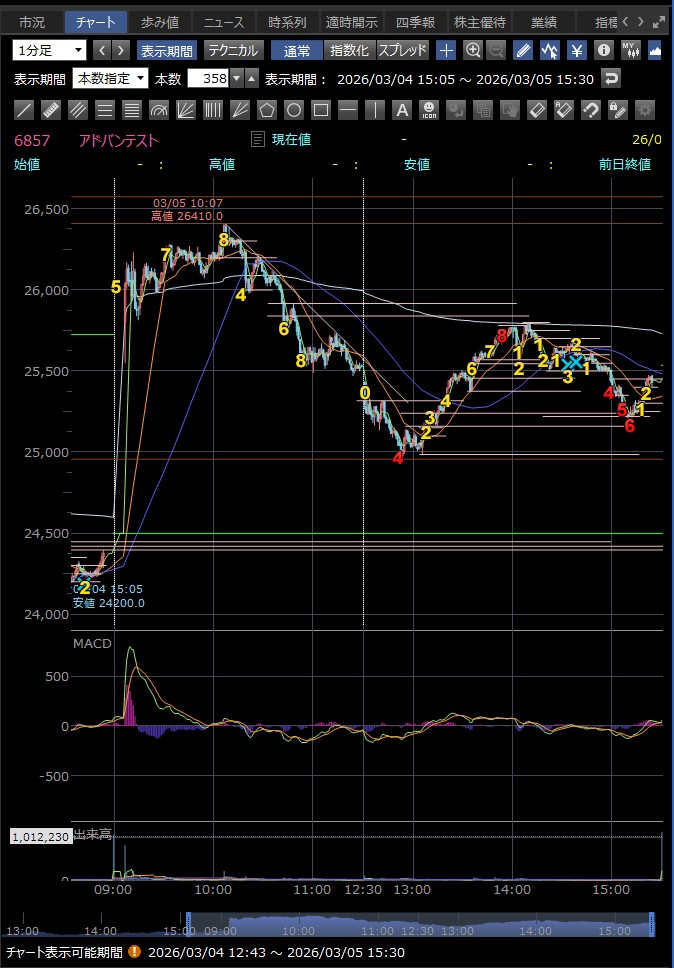The width and height of the screenshot is (674, 968).
Task: Expand the 本数指定 period dropdown
Action: point(111,78)
